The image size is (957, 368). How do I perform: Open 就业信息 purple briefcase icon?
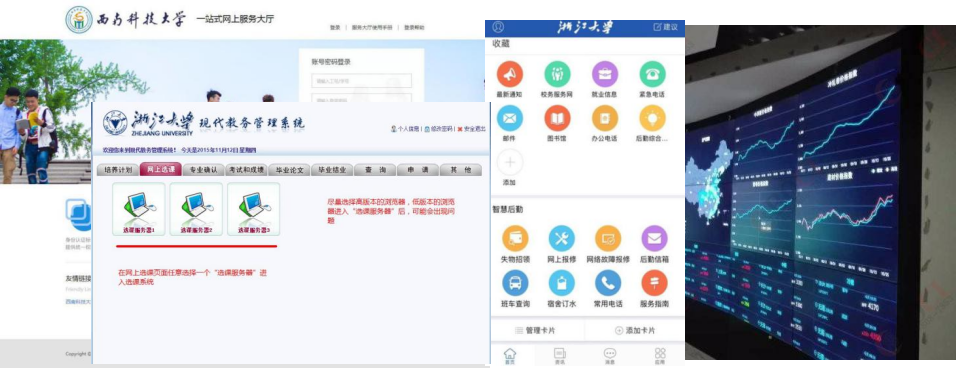coord(605,74)
